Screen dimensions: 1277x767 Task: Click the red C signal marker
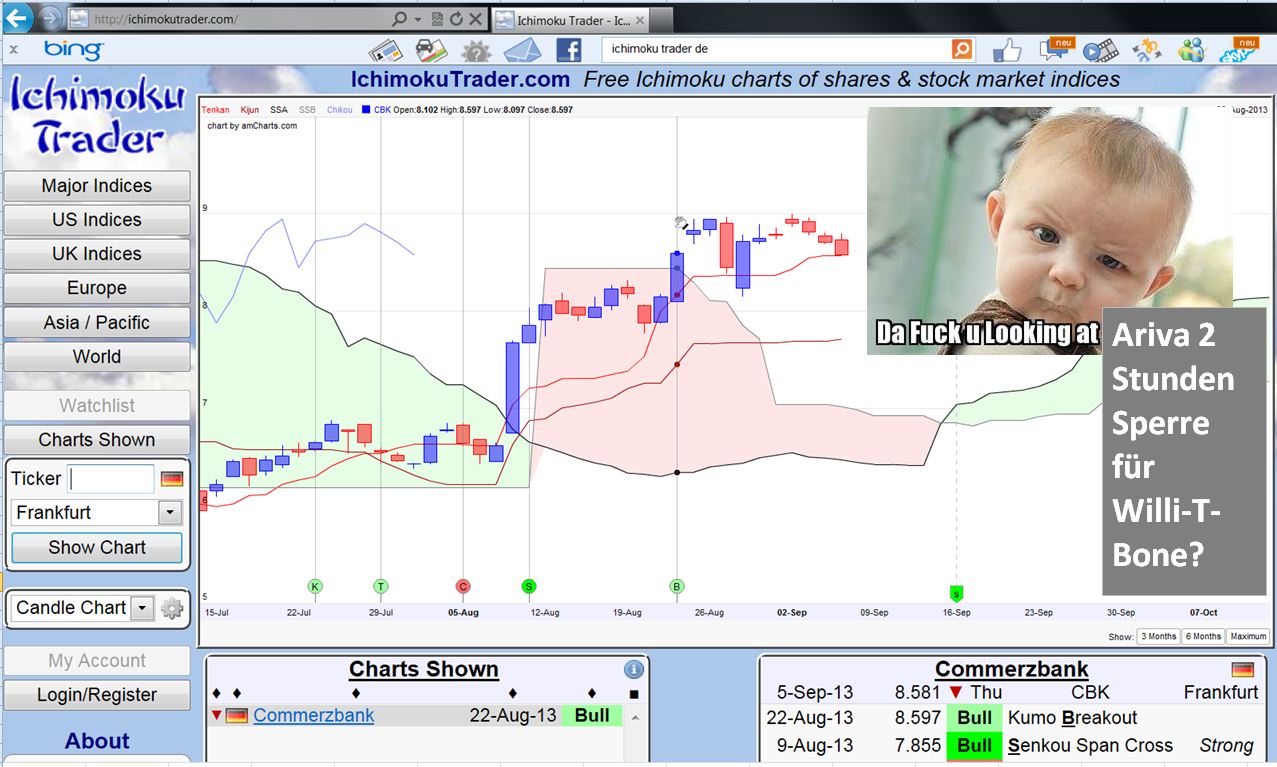click(x=463, y=586)
